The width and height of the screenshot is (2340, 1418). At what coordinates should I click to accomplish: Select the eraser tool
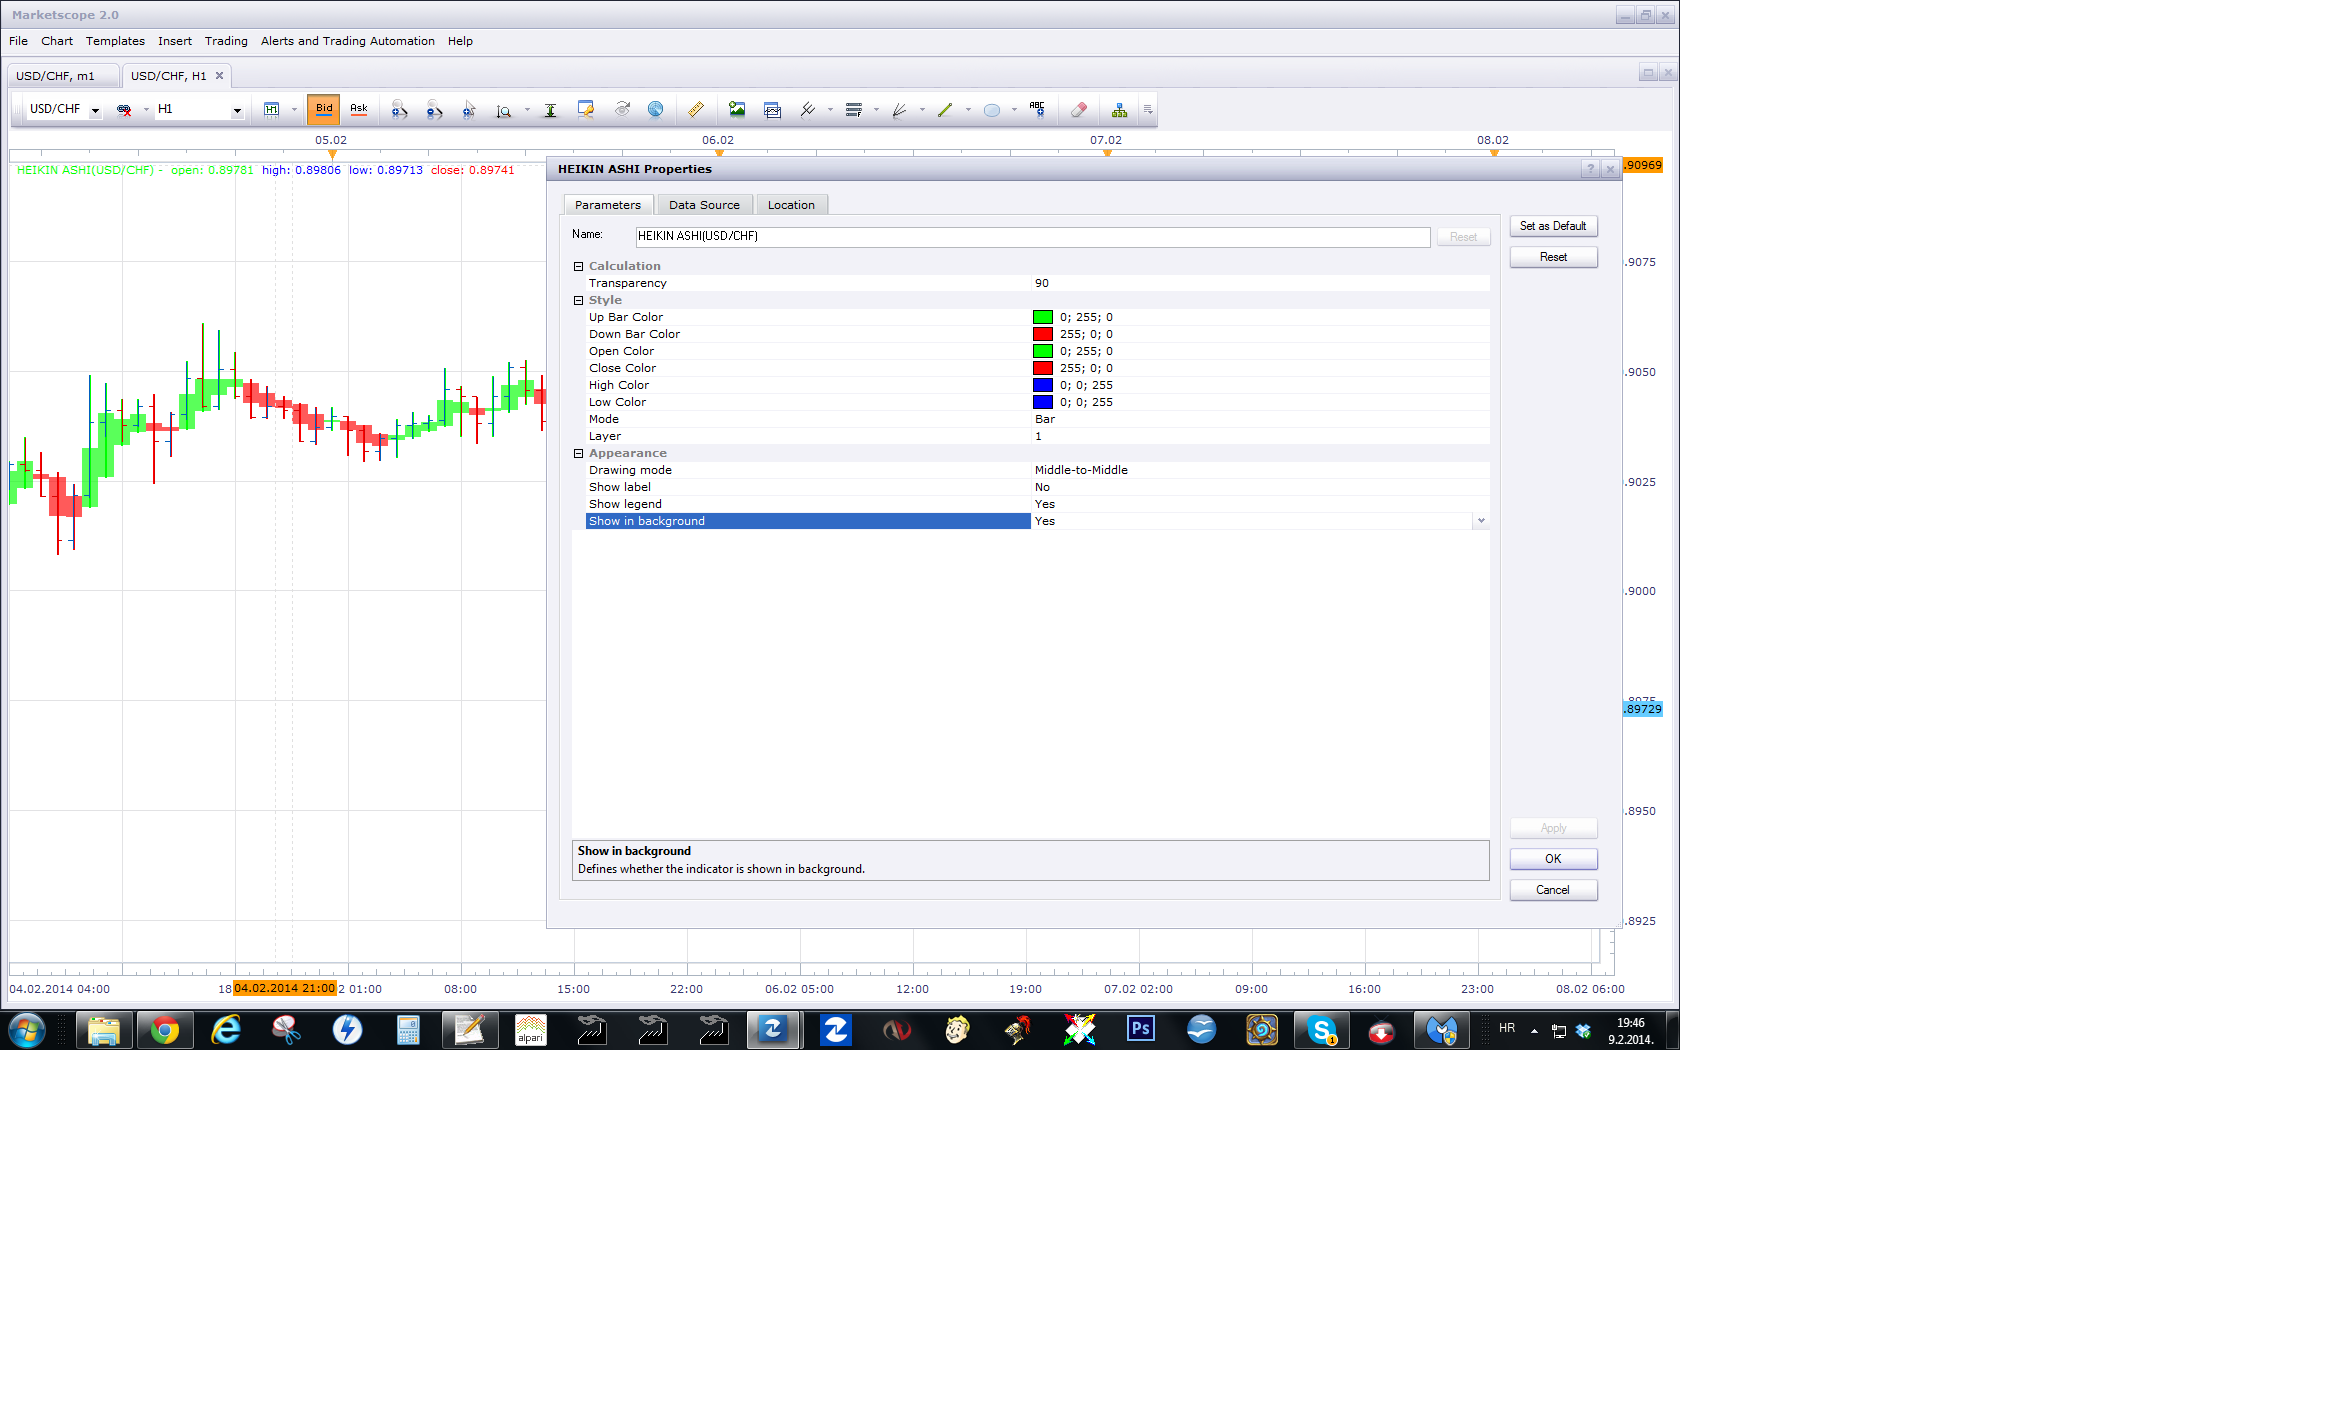pos(1078,110)
